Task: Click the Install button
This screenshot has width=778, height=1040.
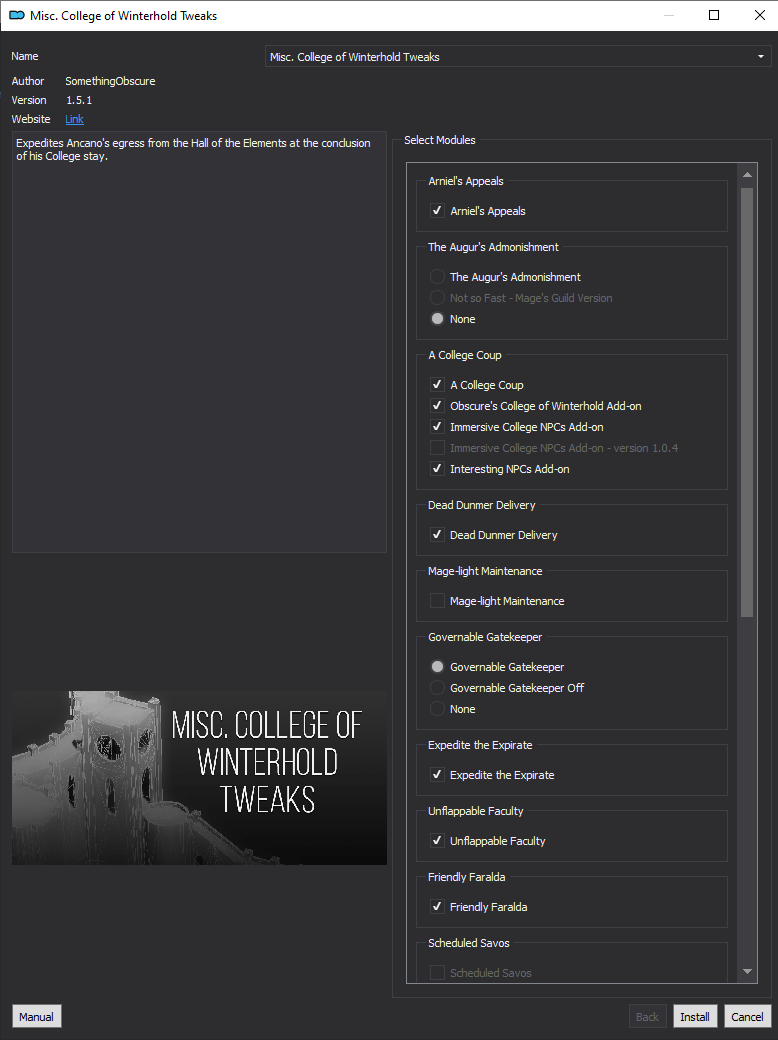Action: 694,1017
